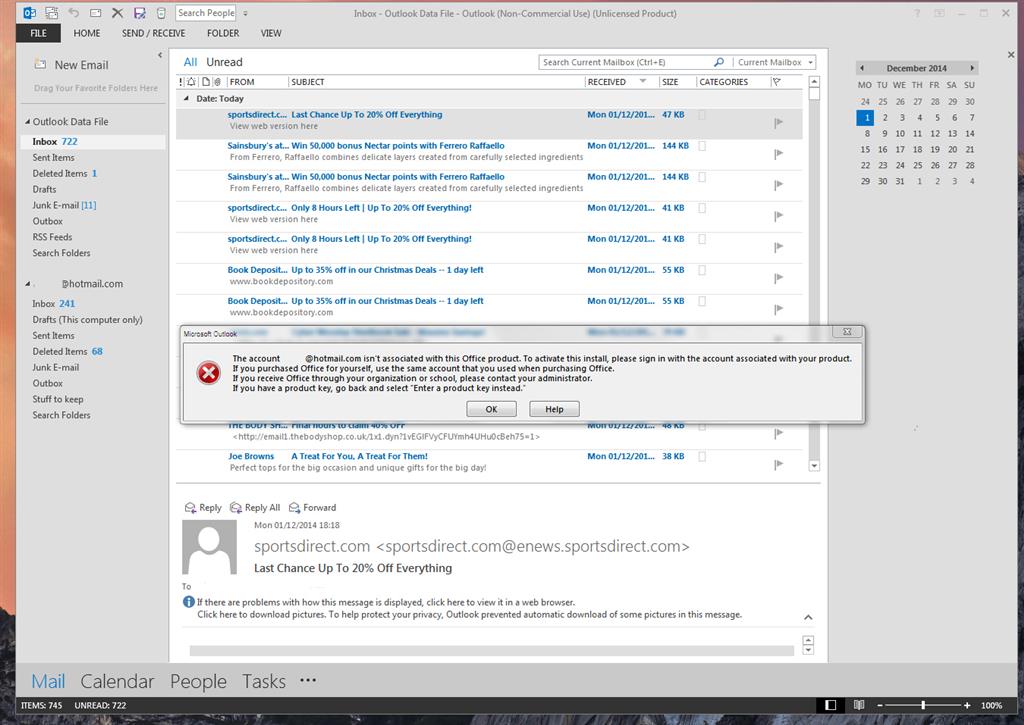Switch to Tasks in navigation bar
Screen dimensions: 1024x725
(x=264, y=681)
